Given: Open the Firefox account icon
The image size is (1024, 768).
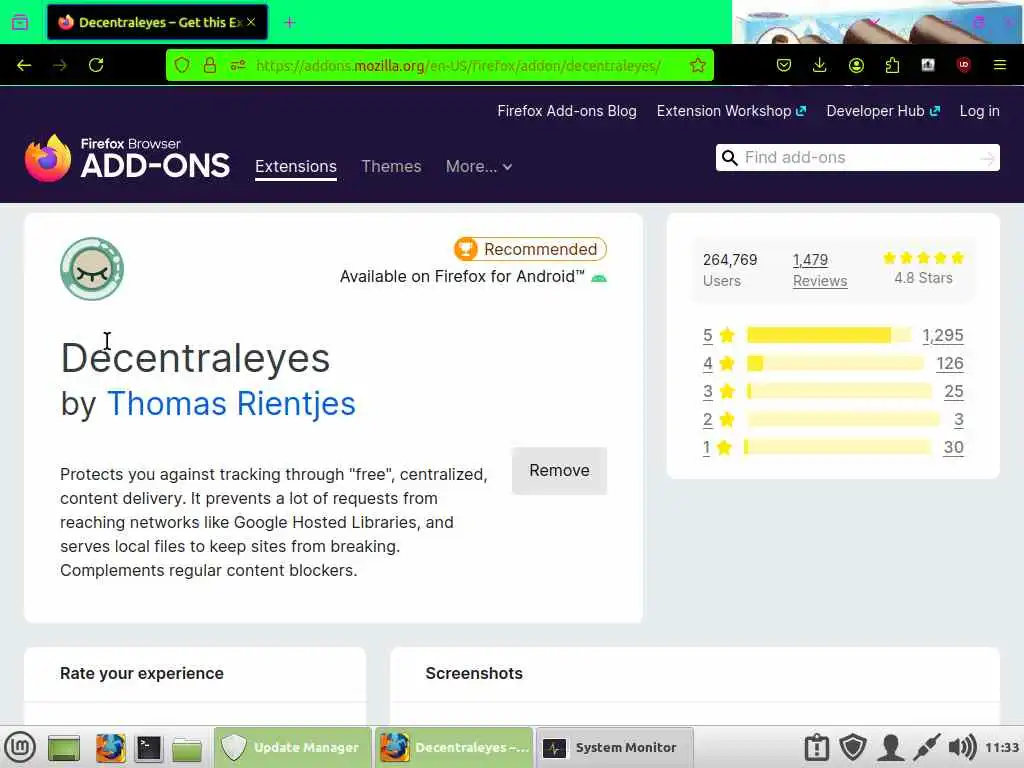Looking at the screenshot, I should point(856,65).
